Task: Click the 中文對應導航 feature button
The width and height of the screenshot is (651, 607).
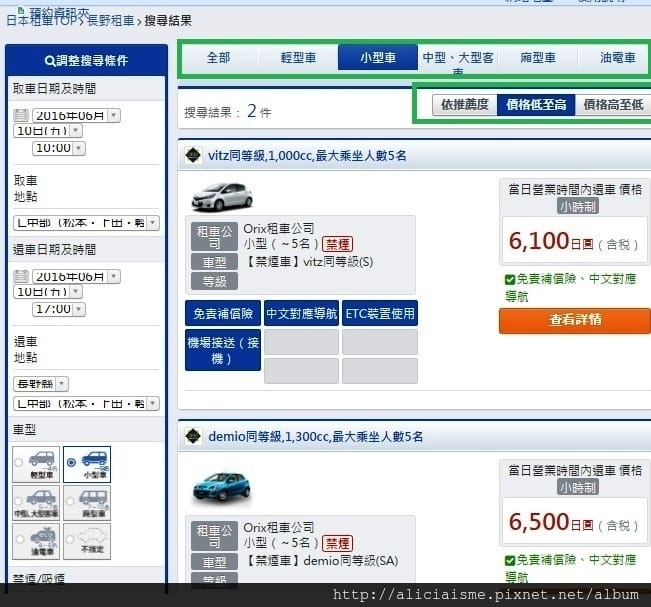Action: click(301, 313)
